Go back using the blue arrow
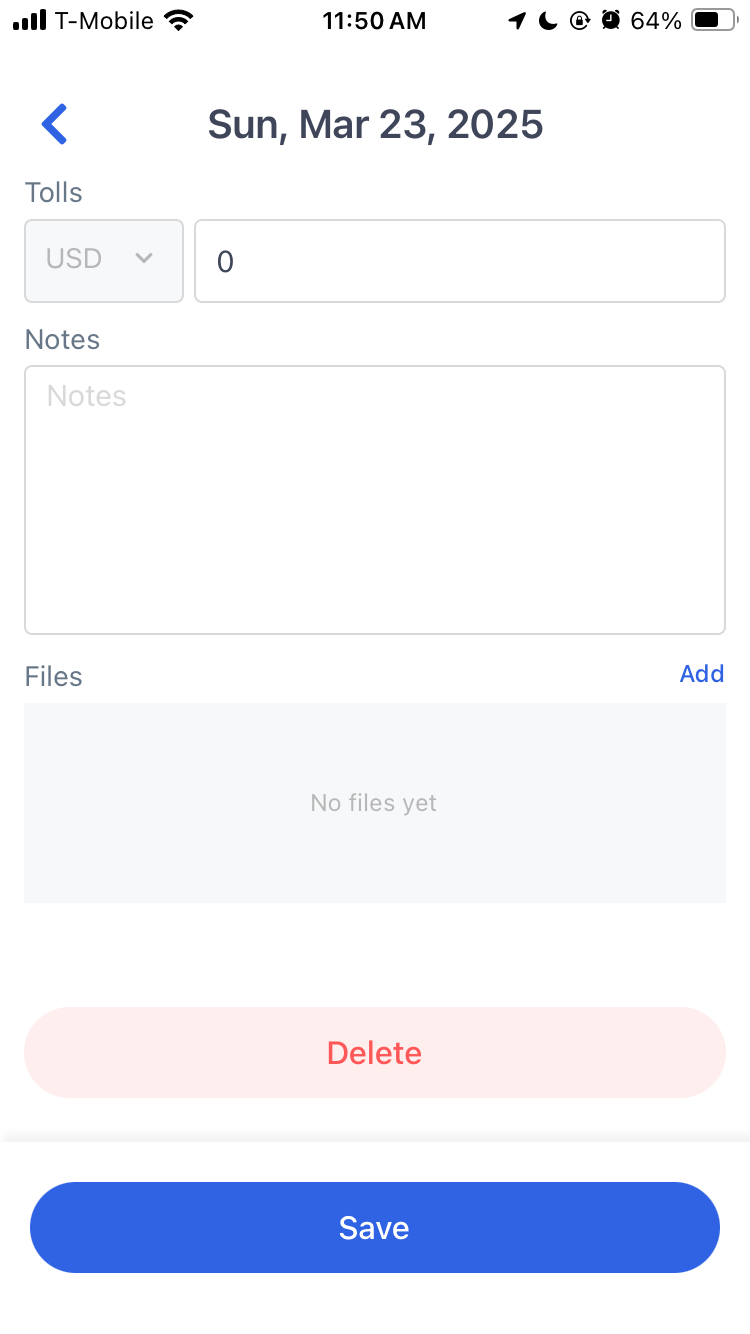Screen dimensions: 750x1334 (x=54, y=124)
